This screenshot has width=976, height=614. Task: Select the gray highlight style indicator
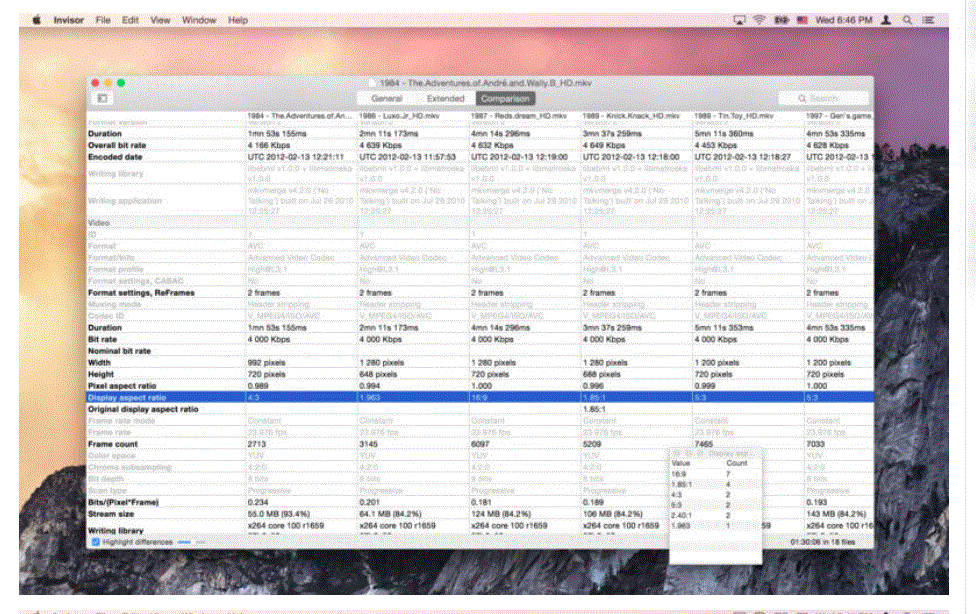[x=200, y=542]
